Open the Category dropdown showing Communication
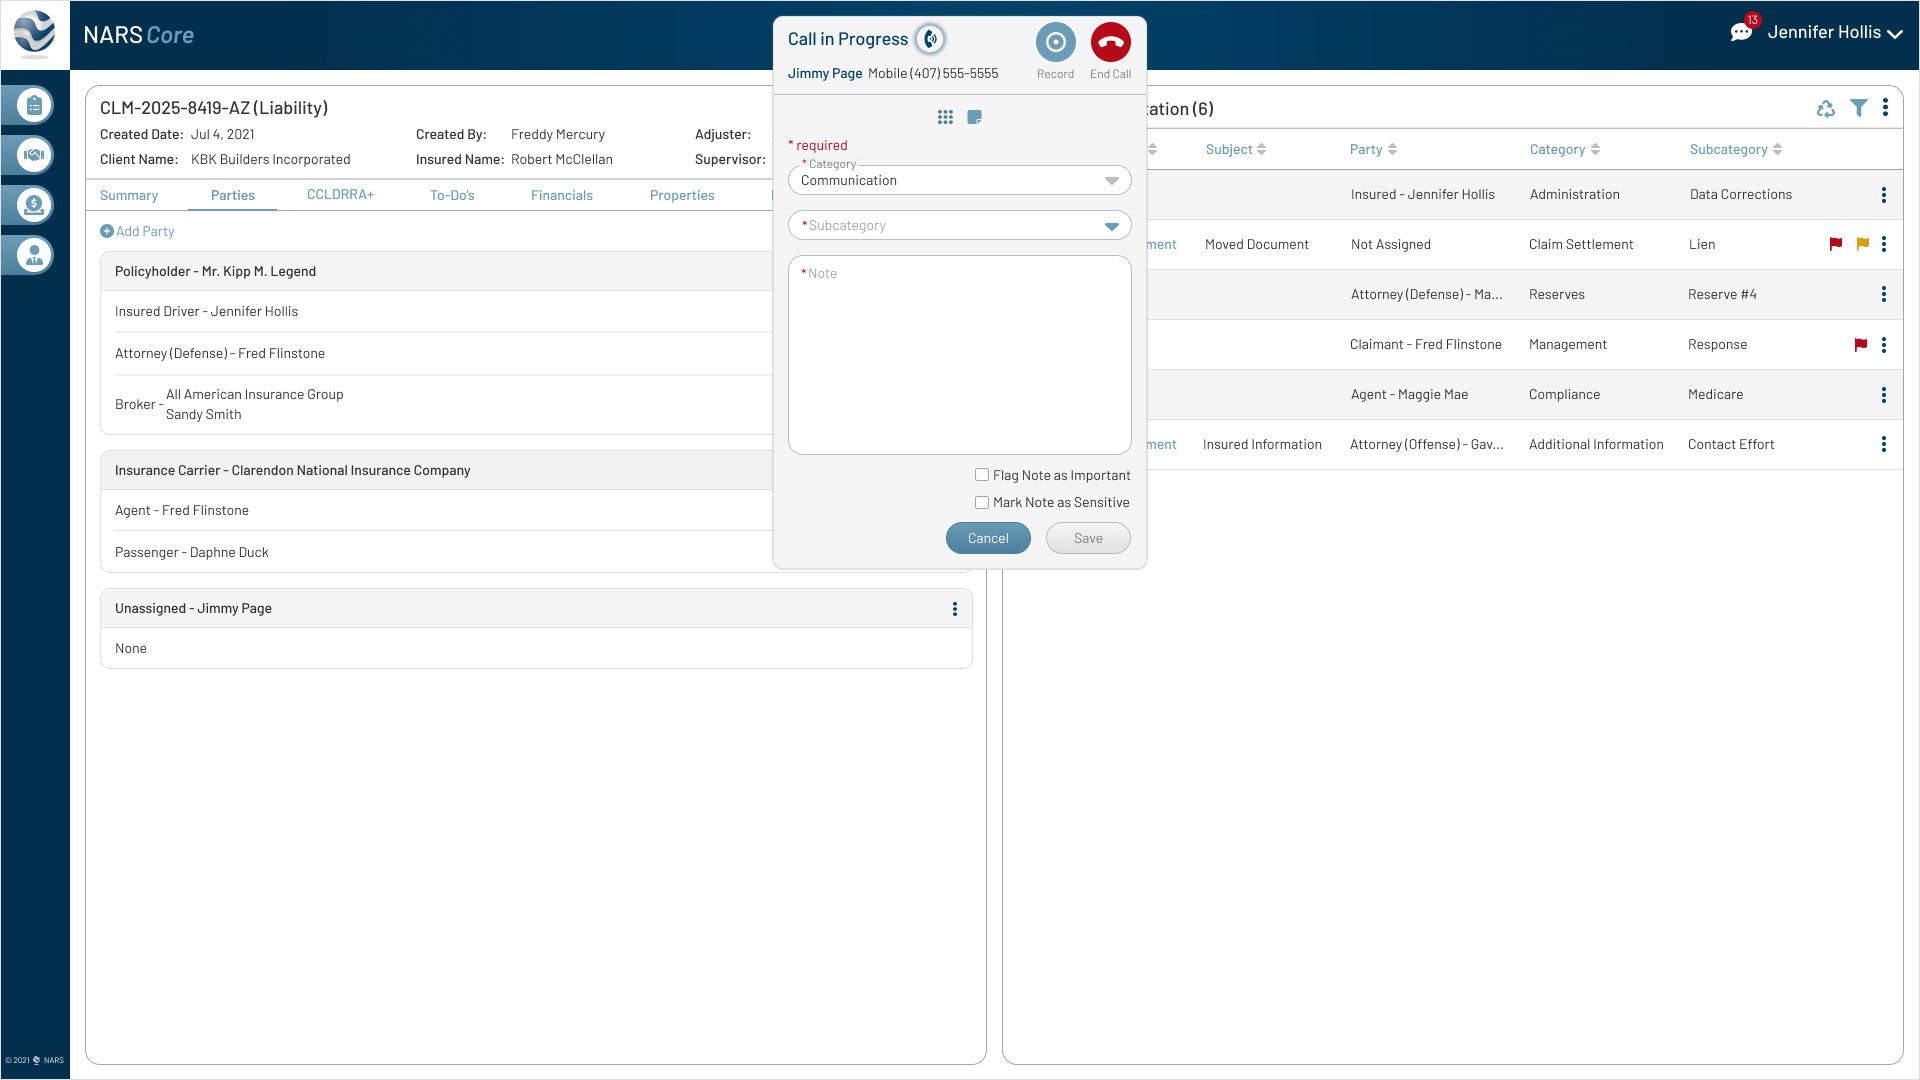Viewport: 1920px width, 1080px height. 1111,180
